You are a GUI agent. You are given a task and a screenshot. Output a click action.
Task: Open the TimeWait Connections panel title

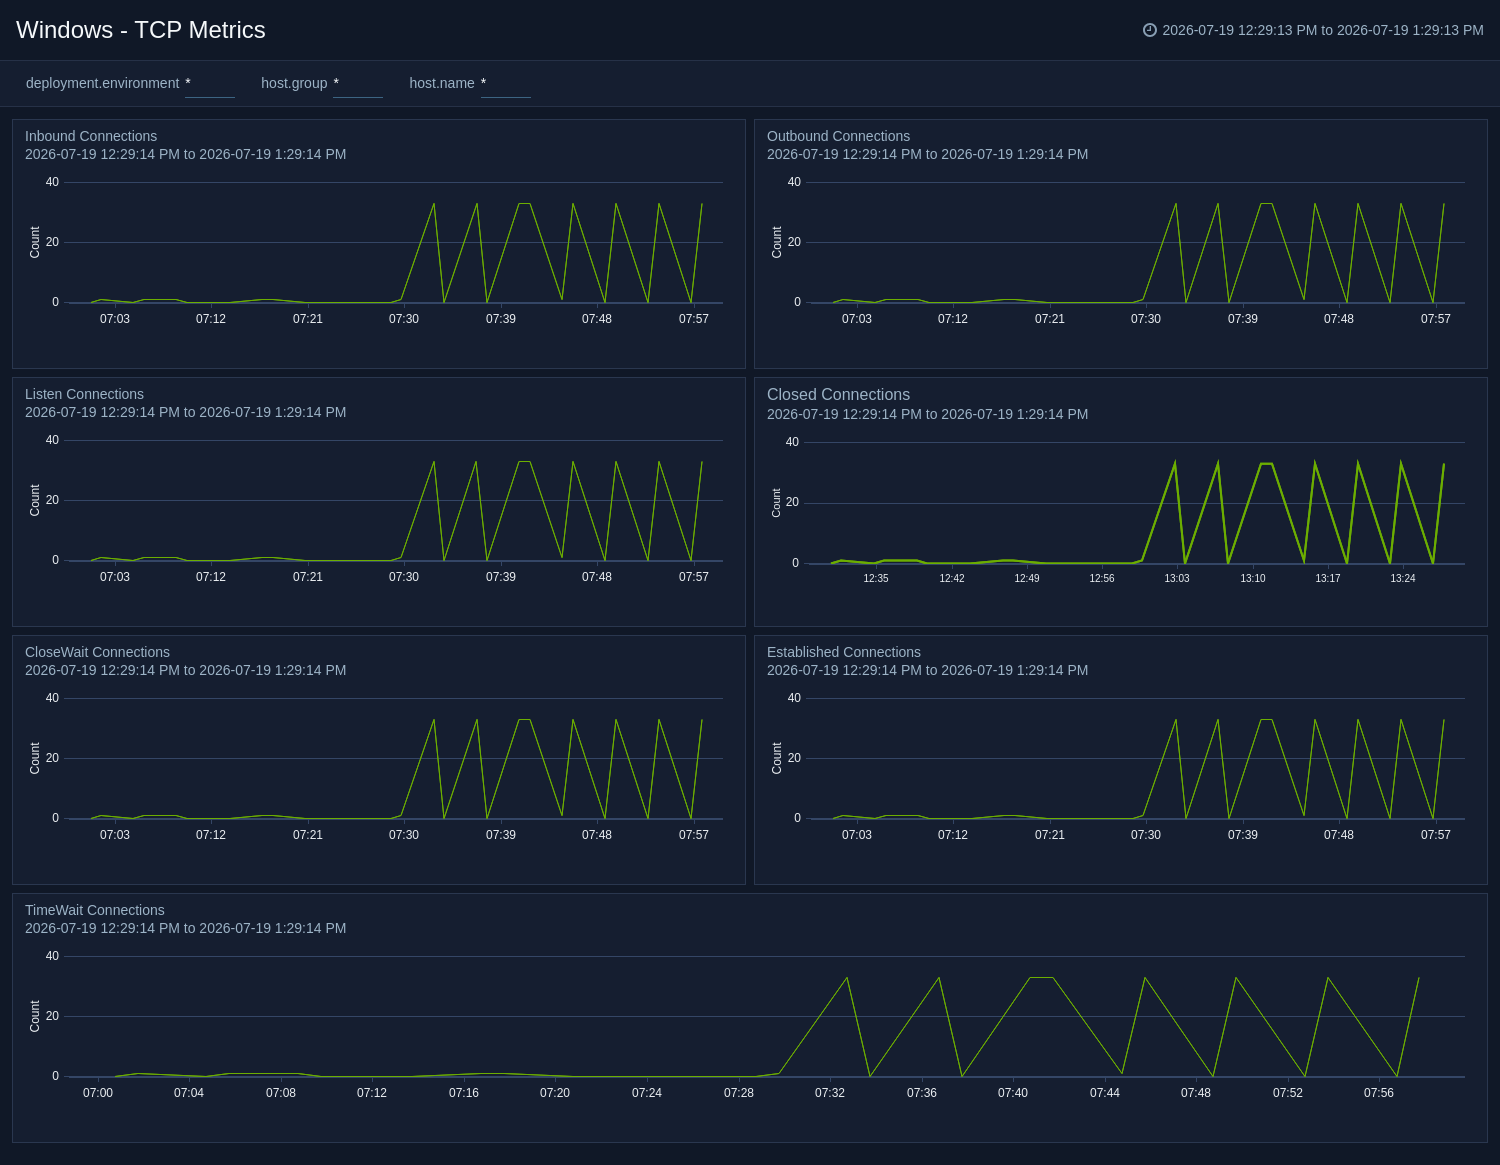click(x=95, y=910)
